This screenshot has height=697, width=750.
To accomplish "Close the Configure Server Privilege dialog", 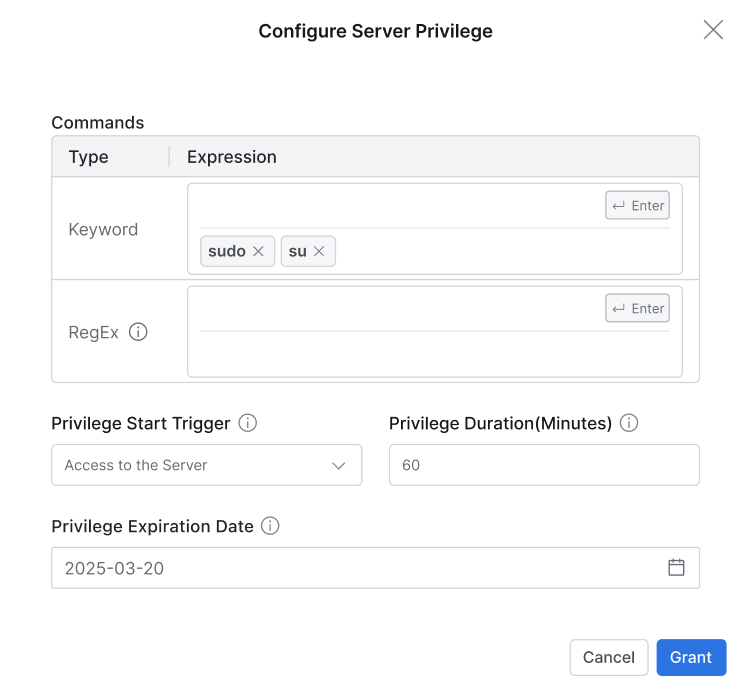I will [x=713, y=30].
